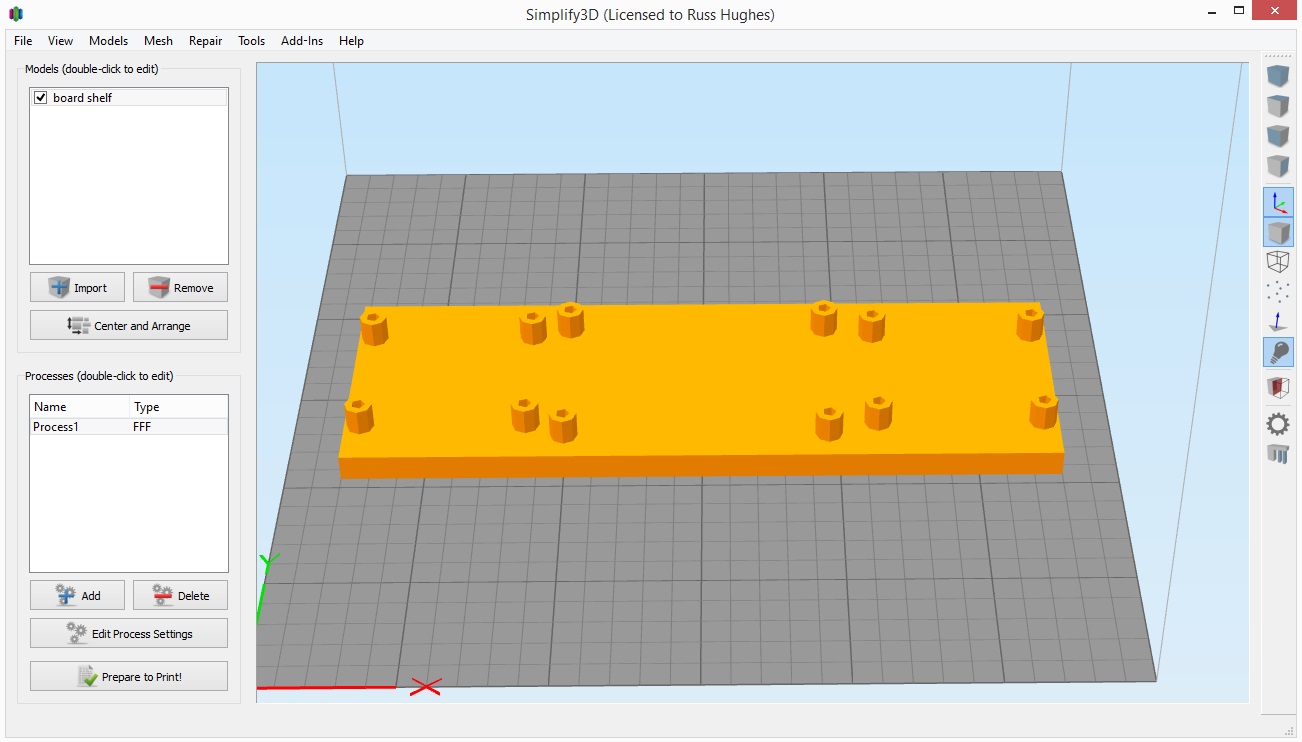Image resolution: width=1302 pixels, height=742 pixels.
Task: Toggle normals display arrow icon
Action: pos(1278,322)
